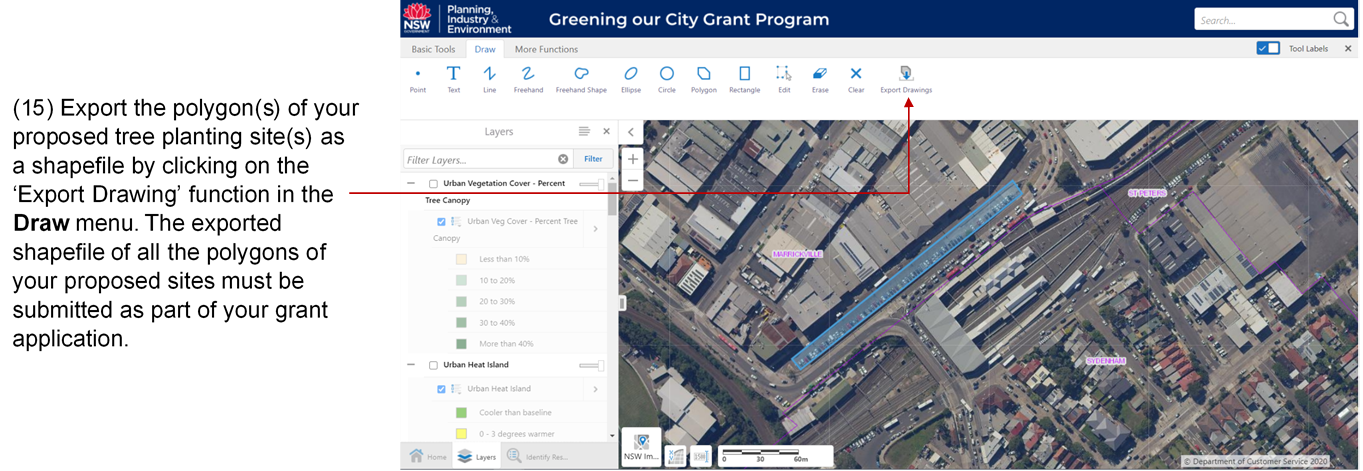The width and height of the screenshot is (1363, 471).
Task: Click the NSW Government logo
Action: click(x=417, y=18)
